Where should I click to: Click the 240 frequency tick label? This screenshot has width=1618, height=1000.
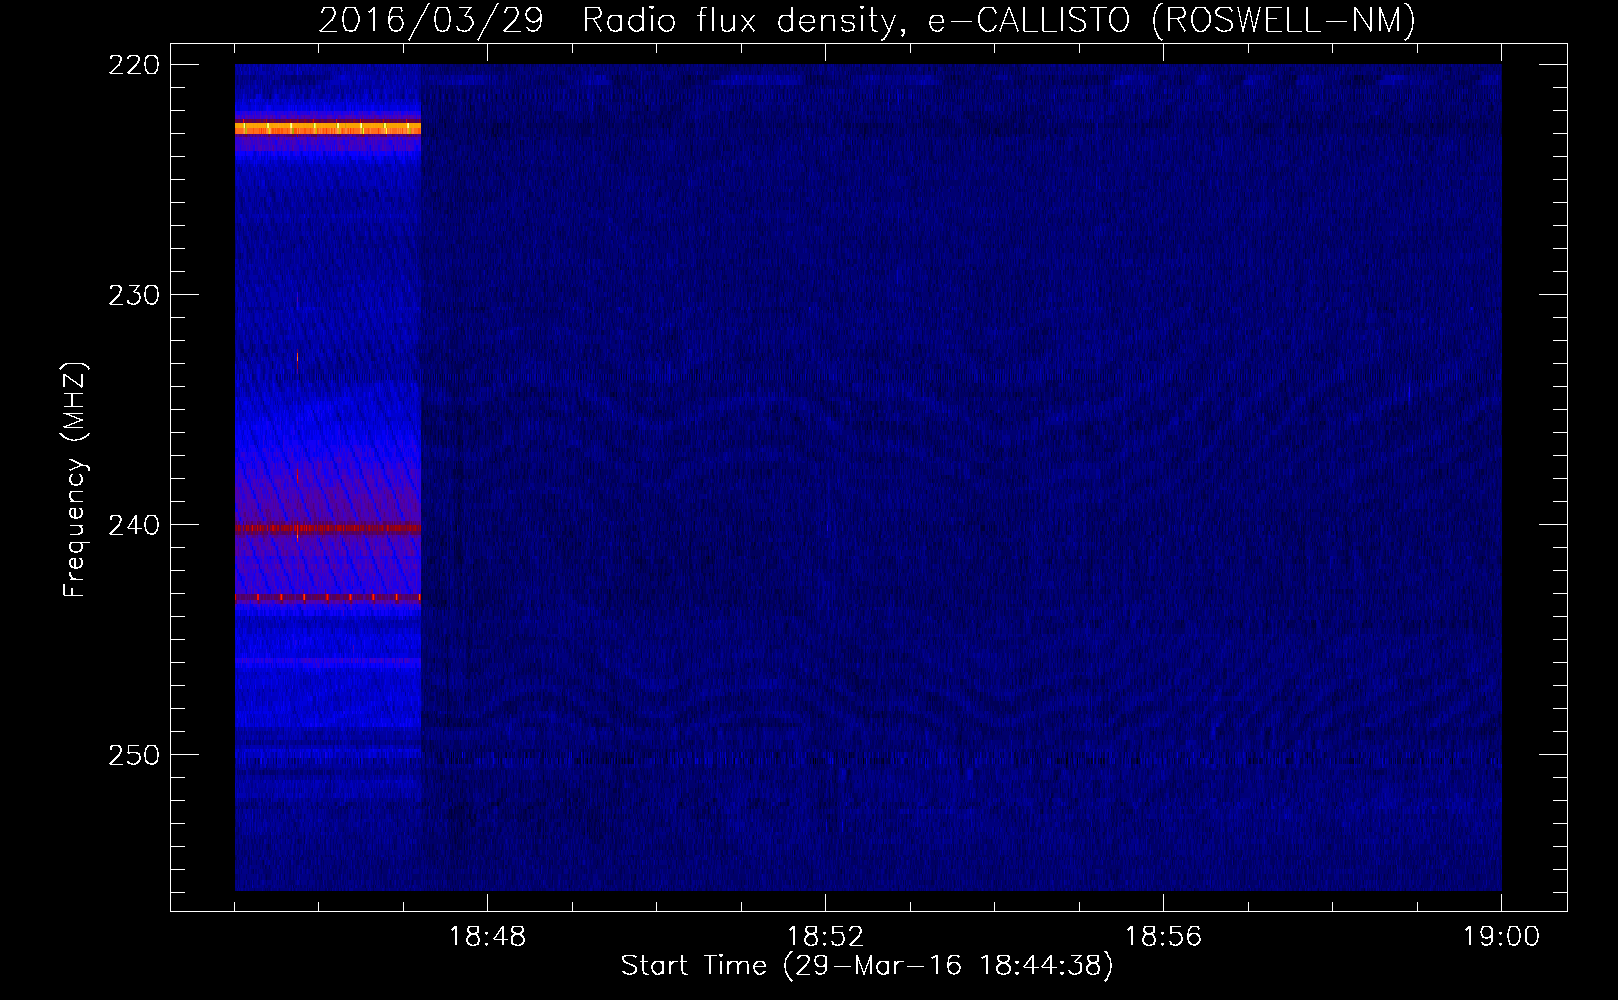coord(133,525)
